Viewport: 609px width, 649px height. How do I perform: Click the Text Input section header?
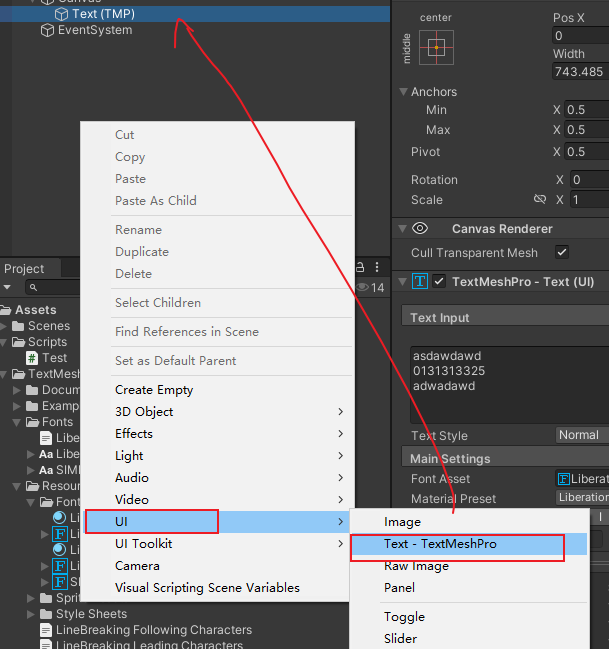coord(505,317)
